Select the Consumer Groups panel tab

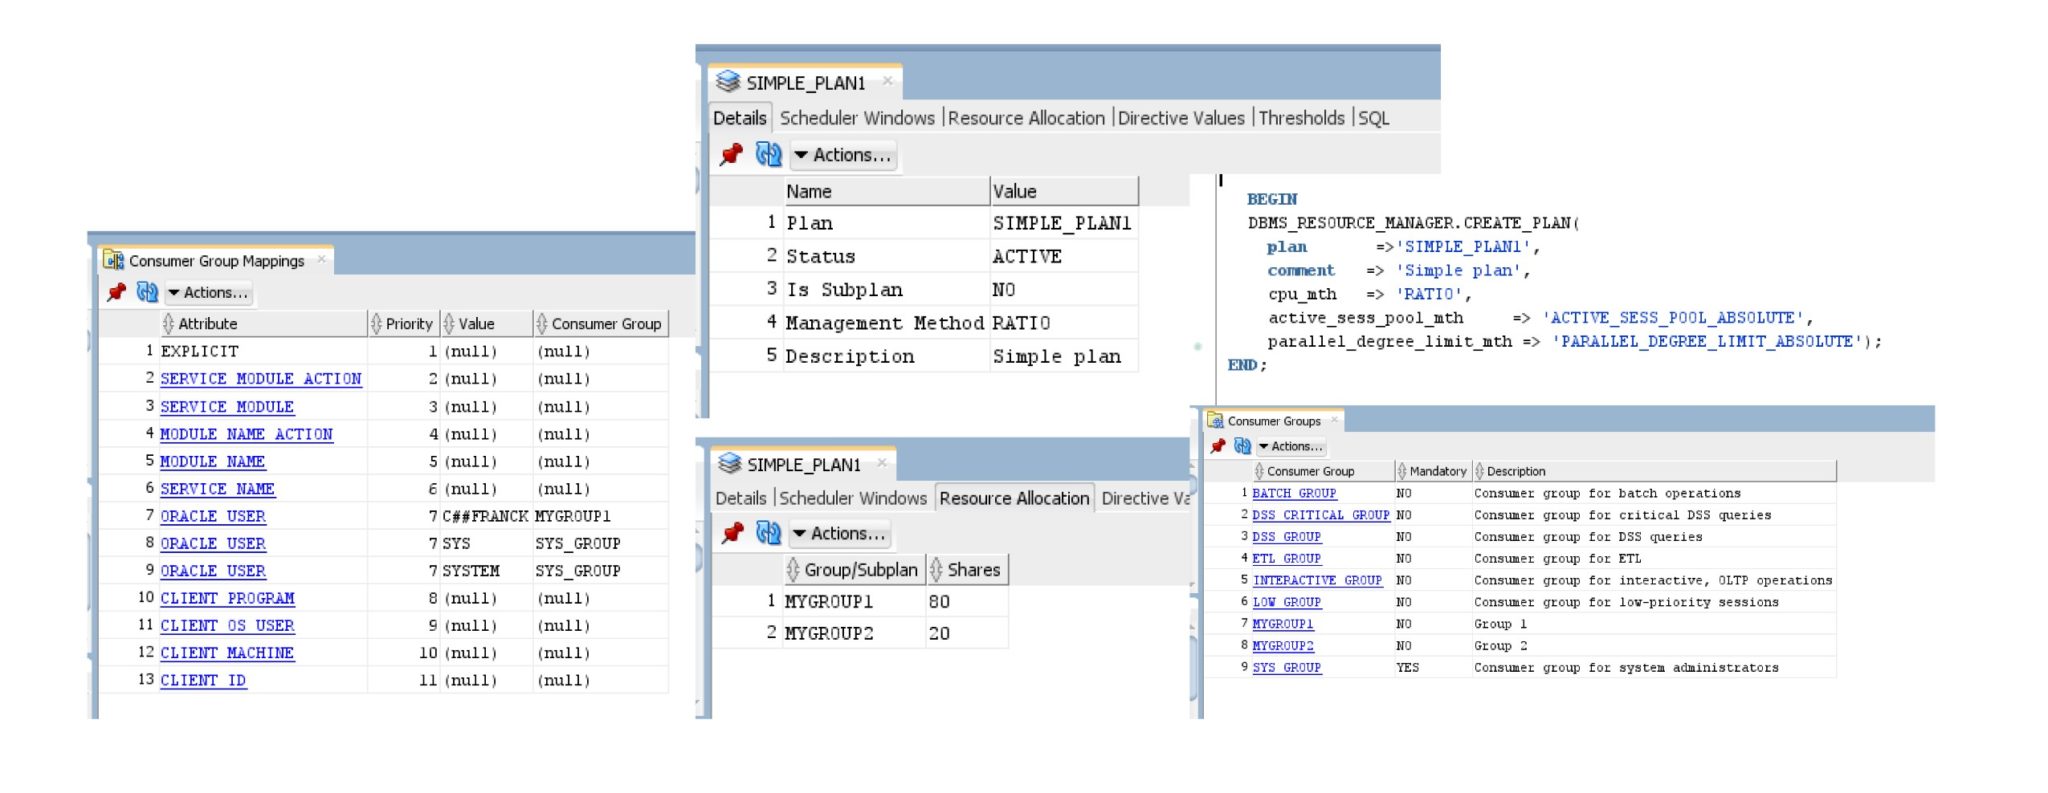pos(1274,421)
